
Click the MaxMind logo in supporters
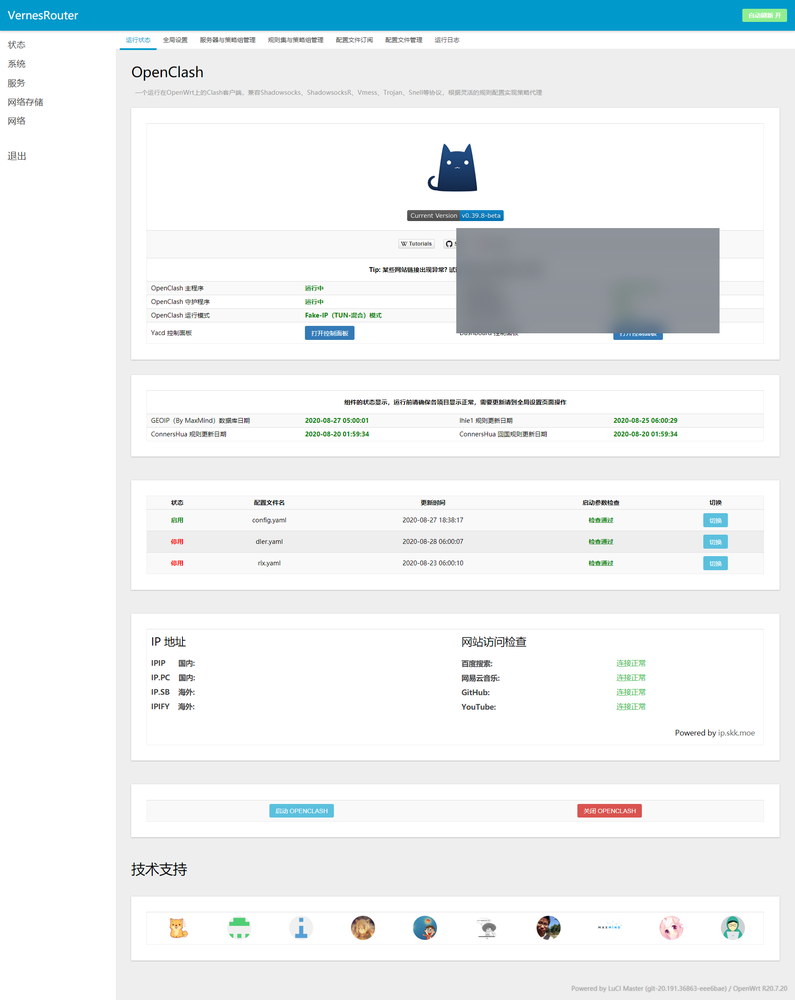(609, 927)
